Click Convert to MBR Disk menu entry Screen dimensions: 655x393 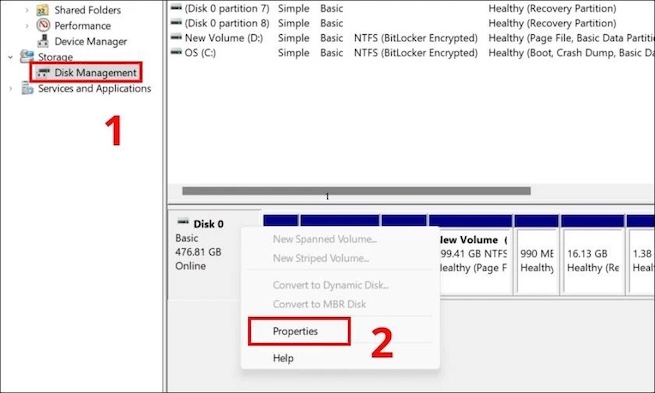coord(319,304)
